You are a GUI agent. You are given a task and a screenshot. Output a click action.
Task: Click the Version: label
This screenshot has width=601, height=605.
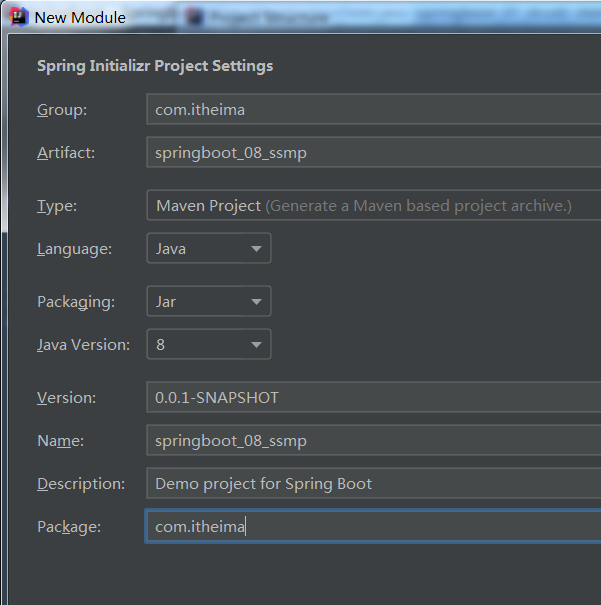coord(67,397)
